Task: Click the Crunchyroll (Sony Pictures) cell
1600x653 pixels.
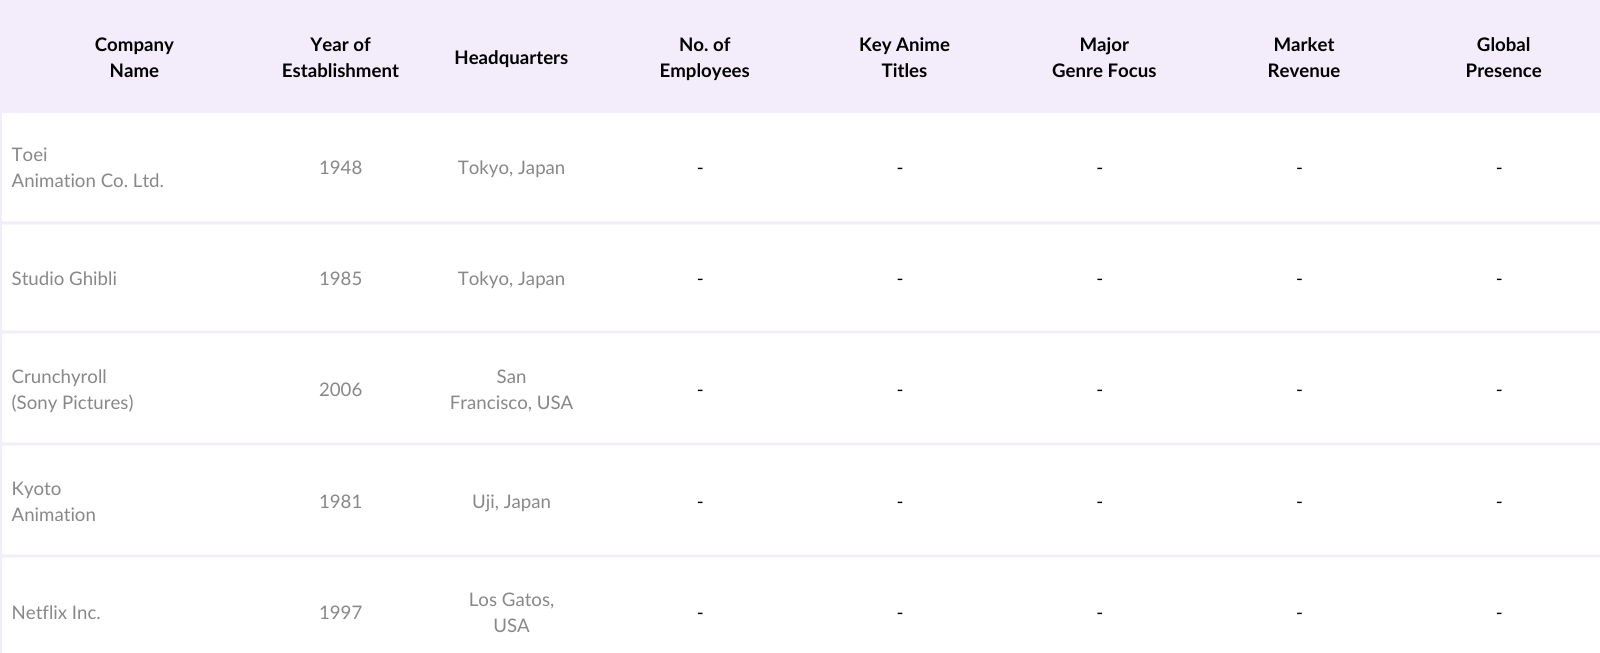Action: click(72, 390)
